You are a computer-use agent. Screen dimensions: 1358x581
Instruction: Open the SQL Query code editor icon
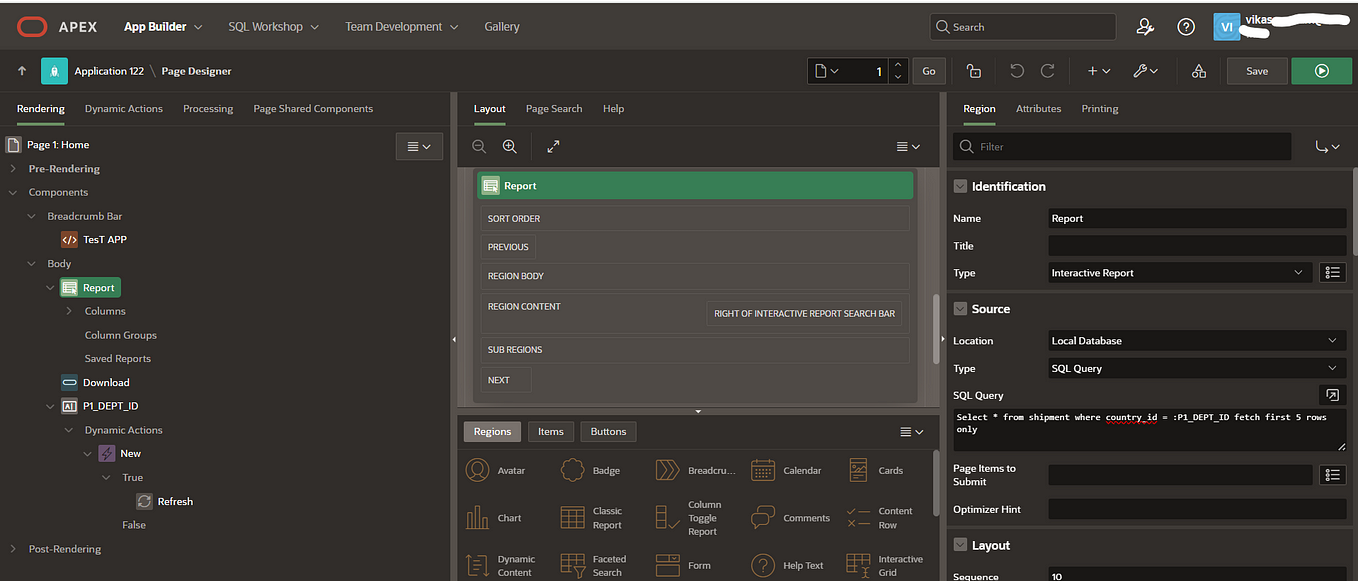[1332, 395]
